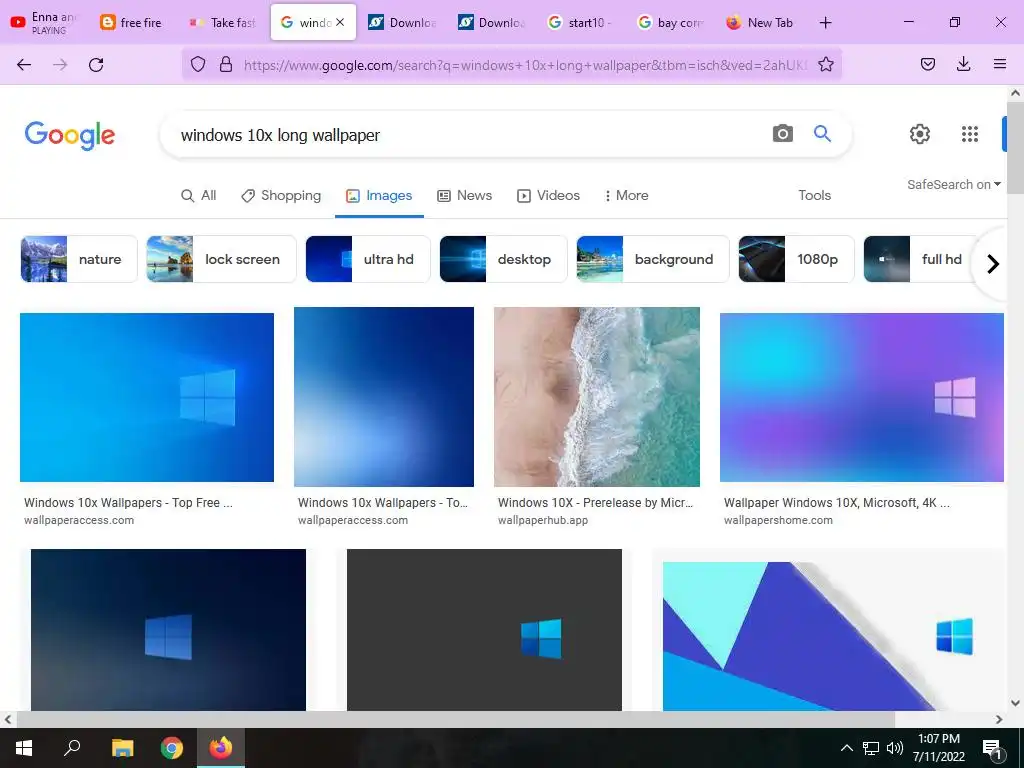Click the horizontal scrollbar right arrow
This screenshot has height=768, width=1024.
point(999,720)
